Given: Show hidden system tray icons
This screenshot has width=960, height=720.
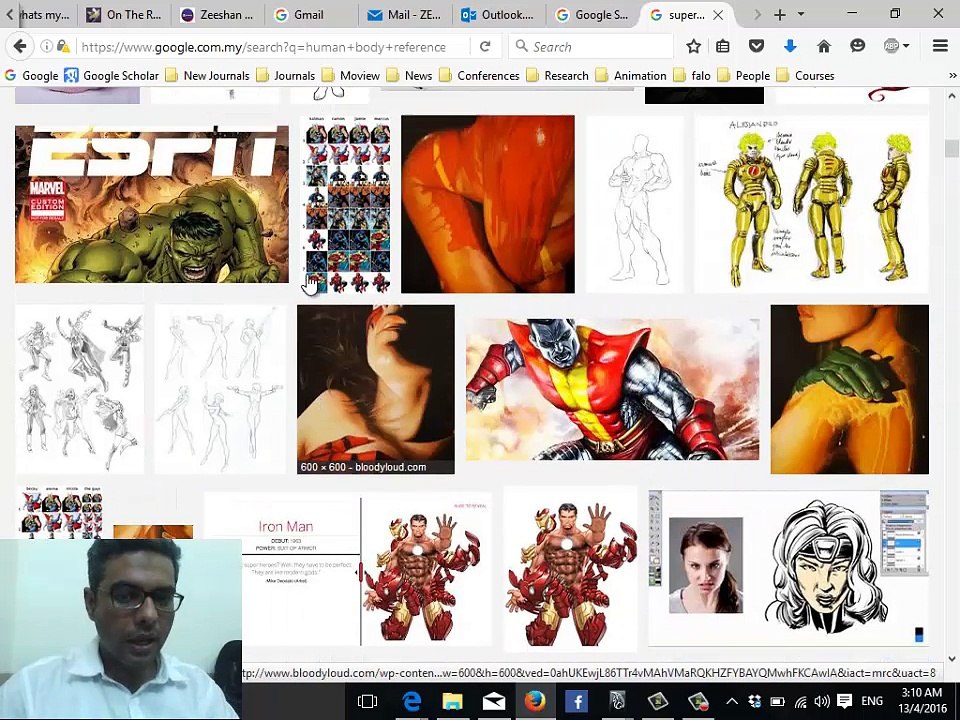Looking at the screenshot, I should (x=732, y=701).
